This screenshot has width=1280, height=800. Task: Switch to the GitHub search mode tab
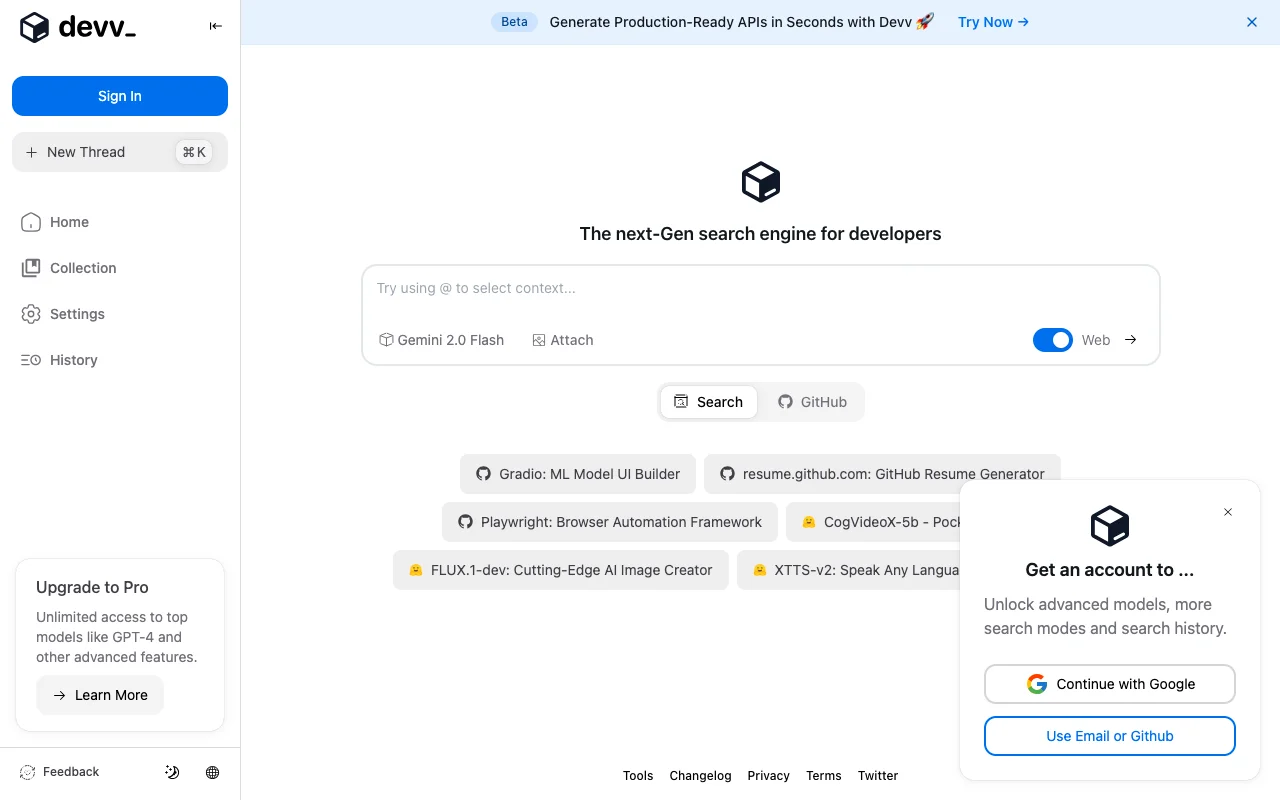pyautogui.click(x=812, y=401)
